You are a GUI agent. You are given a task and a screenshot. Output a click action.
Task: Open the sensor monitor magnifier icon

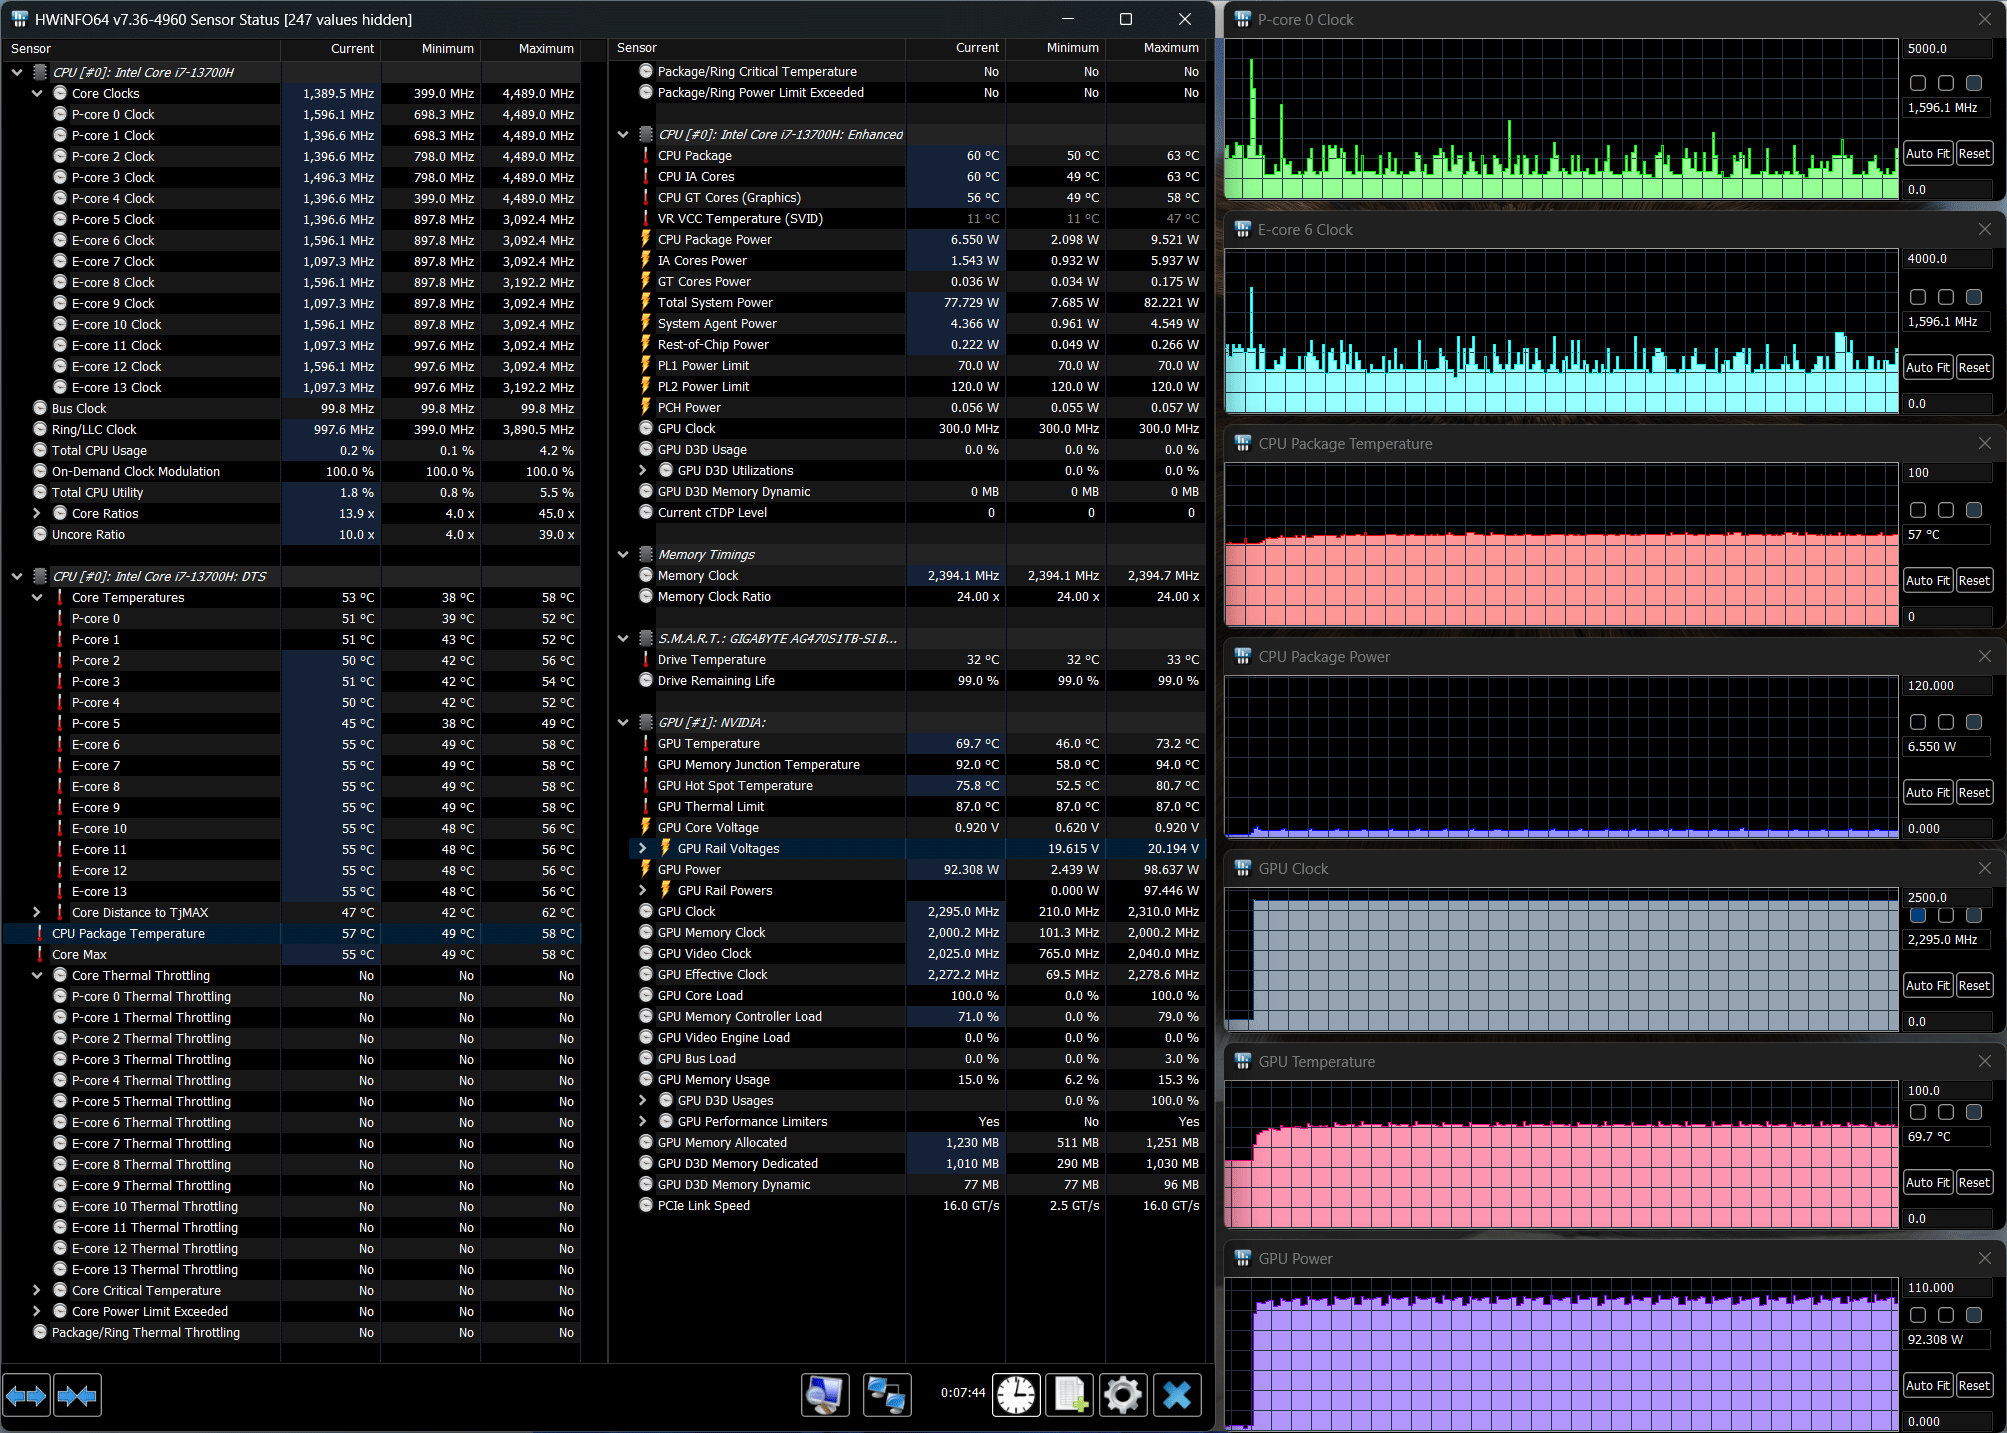[x=825, y=1395]
